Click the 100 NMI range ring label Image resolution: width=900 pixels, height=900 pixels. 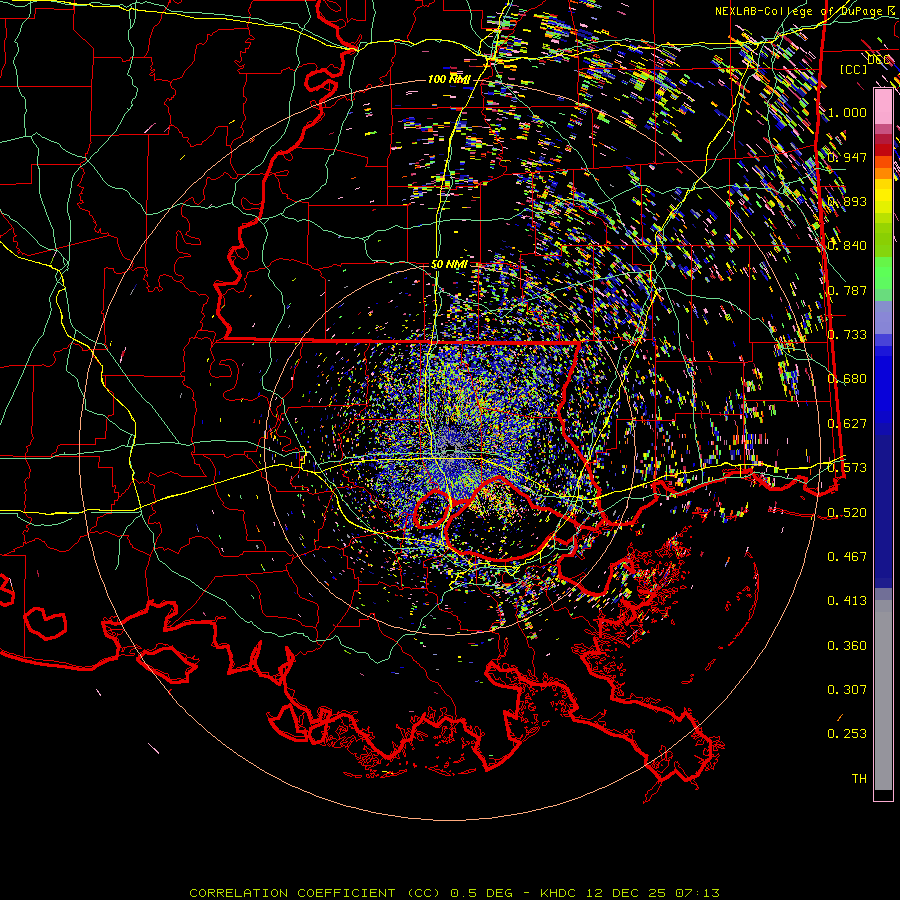tap(449, 79)
